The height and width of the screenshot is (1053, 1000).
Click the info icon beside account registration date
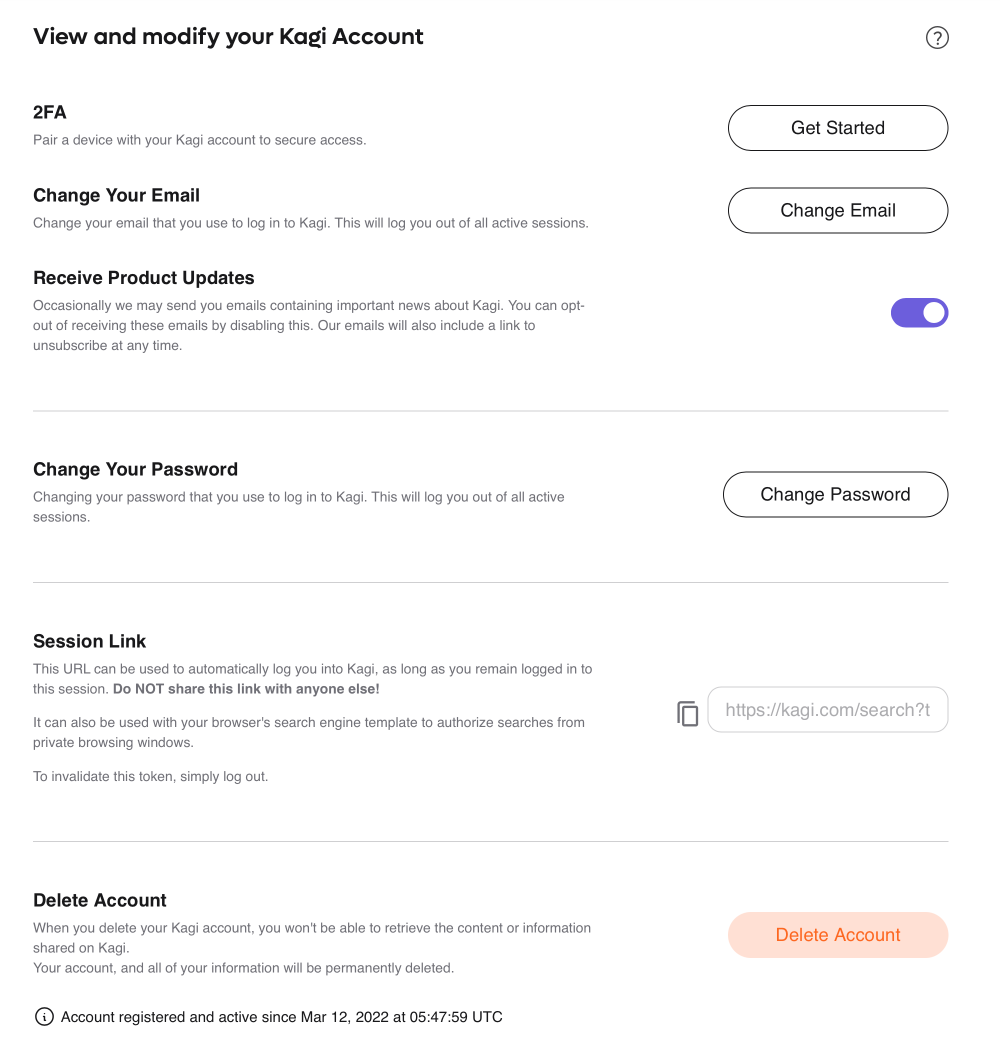click(44, 1016)
